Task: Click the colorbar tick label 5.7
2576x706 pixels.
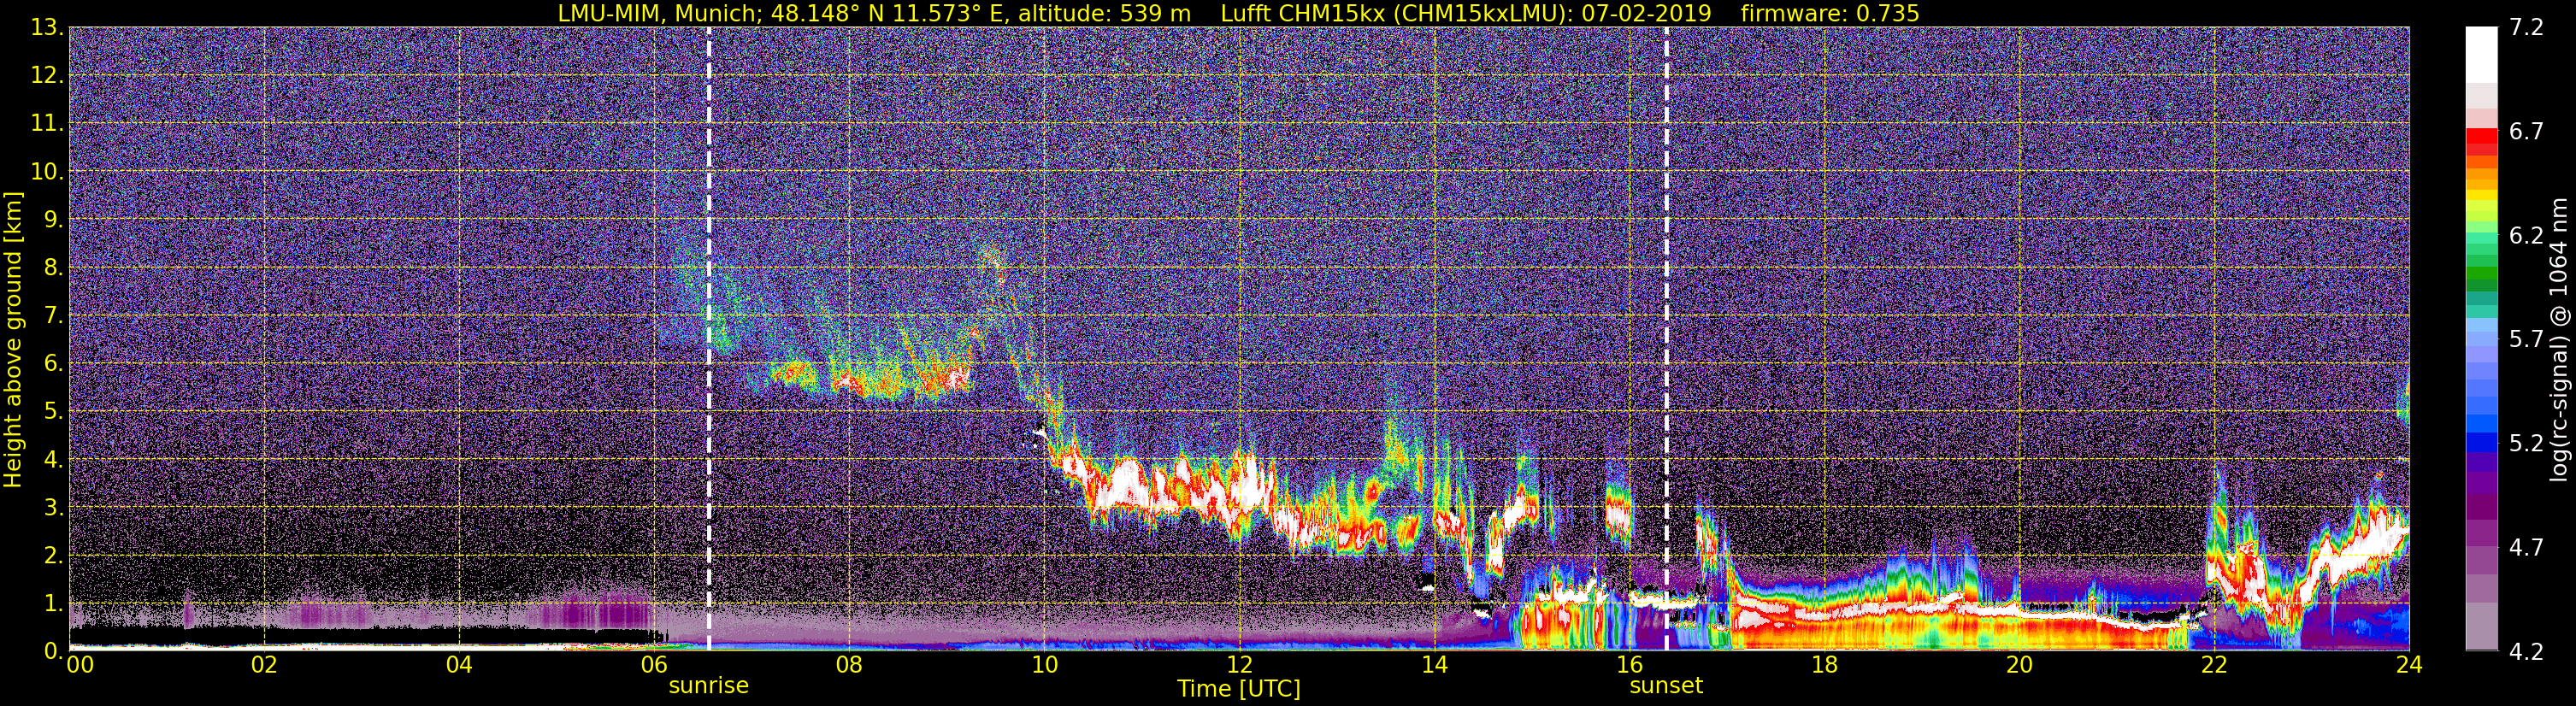Action: tap(2526, 340)
